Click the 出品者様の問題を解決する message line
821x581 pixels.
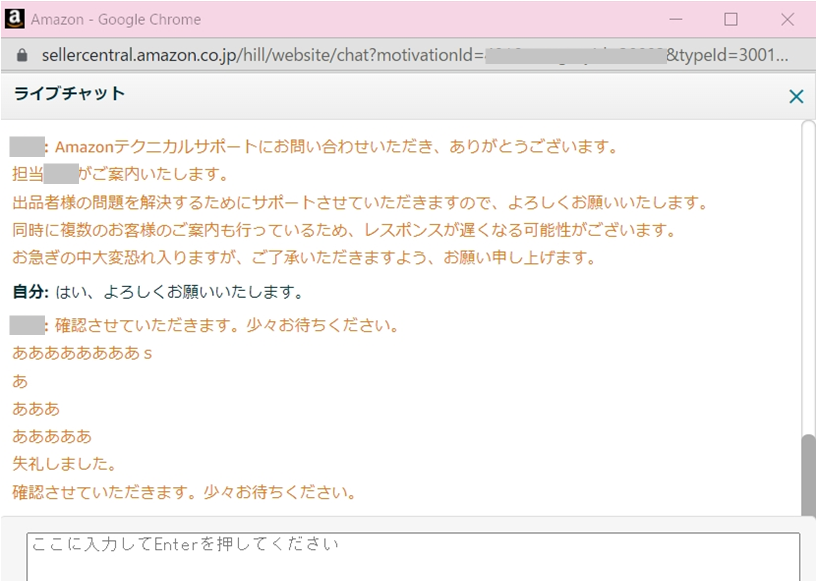[360, 202]
